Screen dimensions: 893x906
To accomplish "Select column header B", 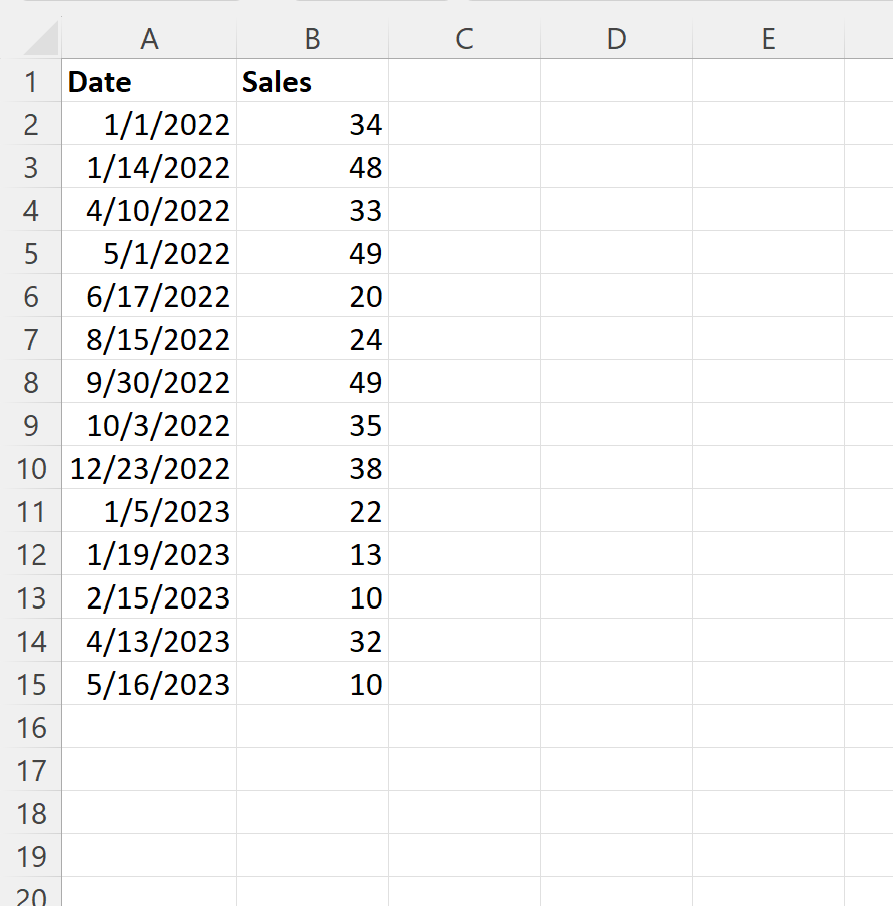I will click(x=311, y=39).
